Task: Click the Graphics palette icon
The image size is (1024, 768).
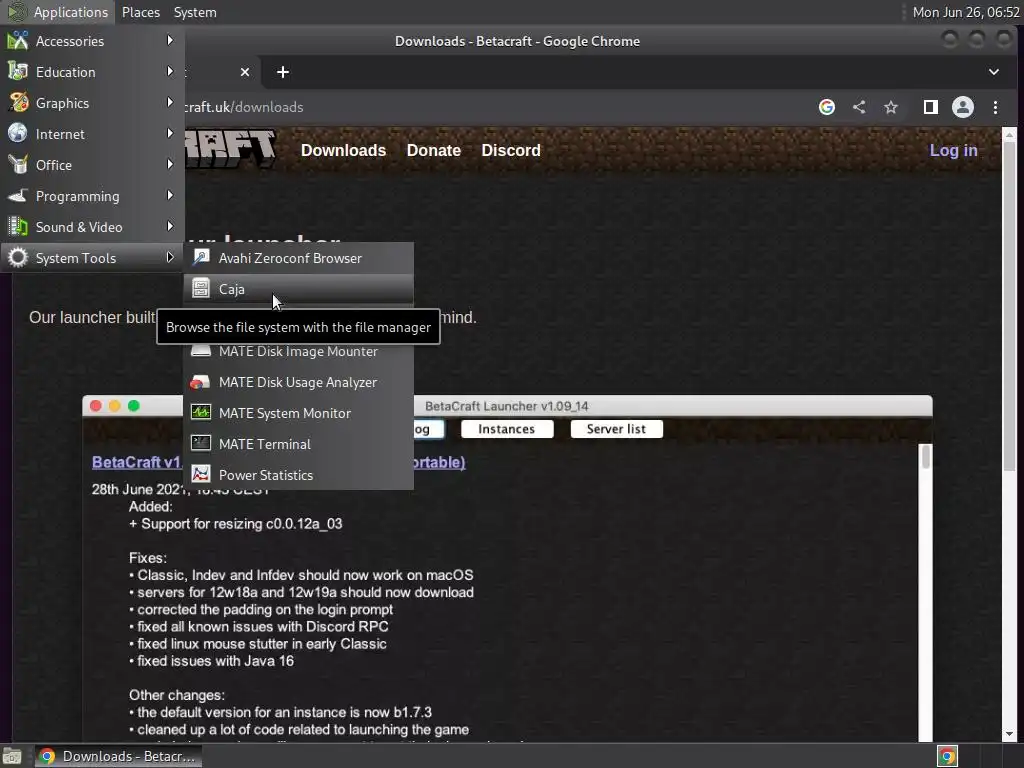Action: [x=18, y=103]
